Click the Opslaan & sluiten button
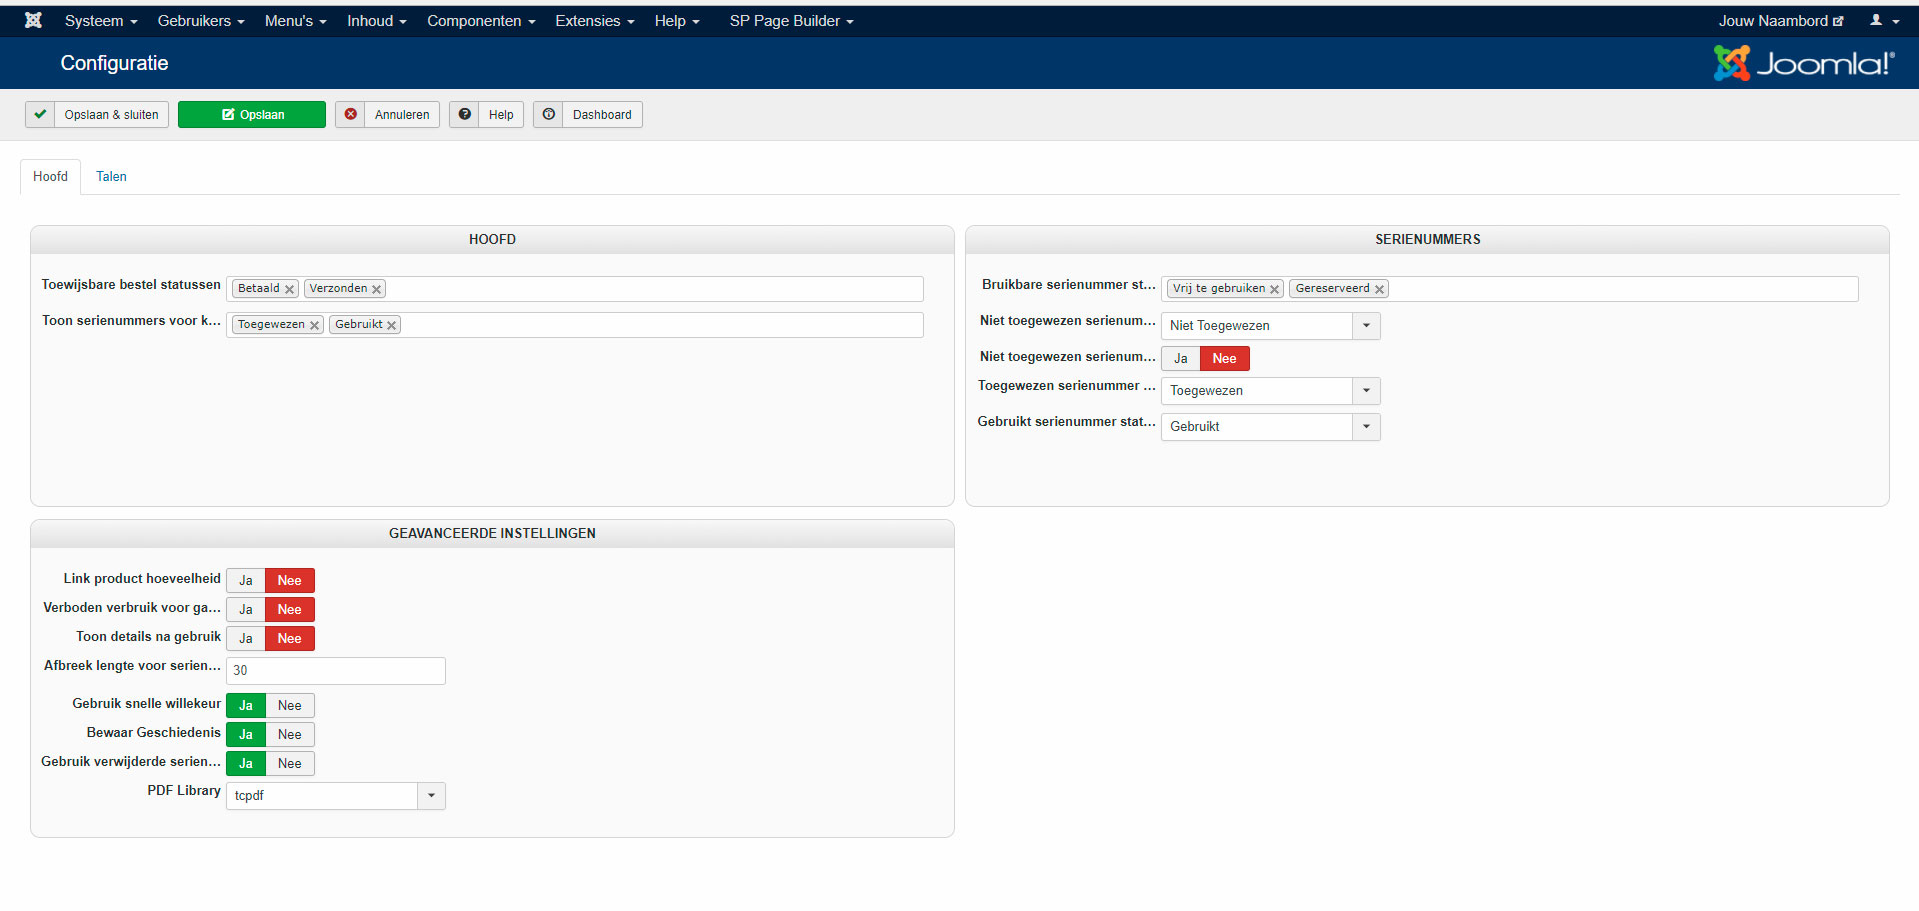 (97, 114)
